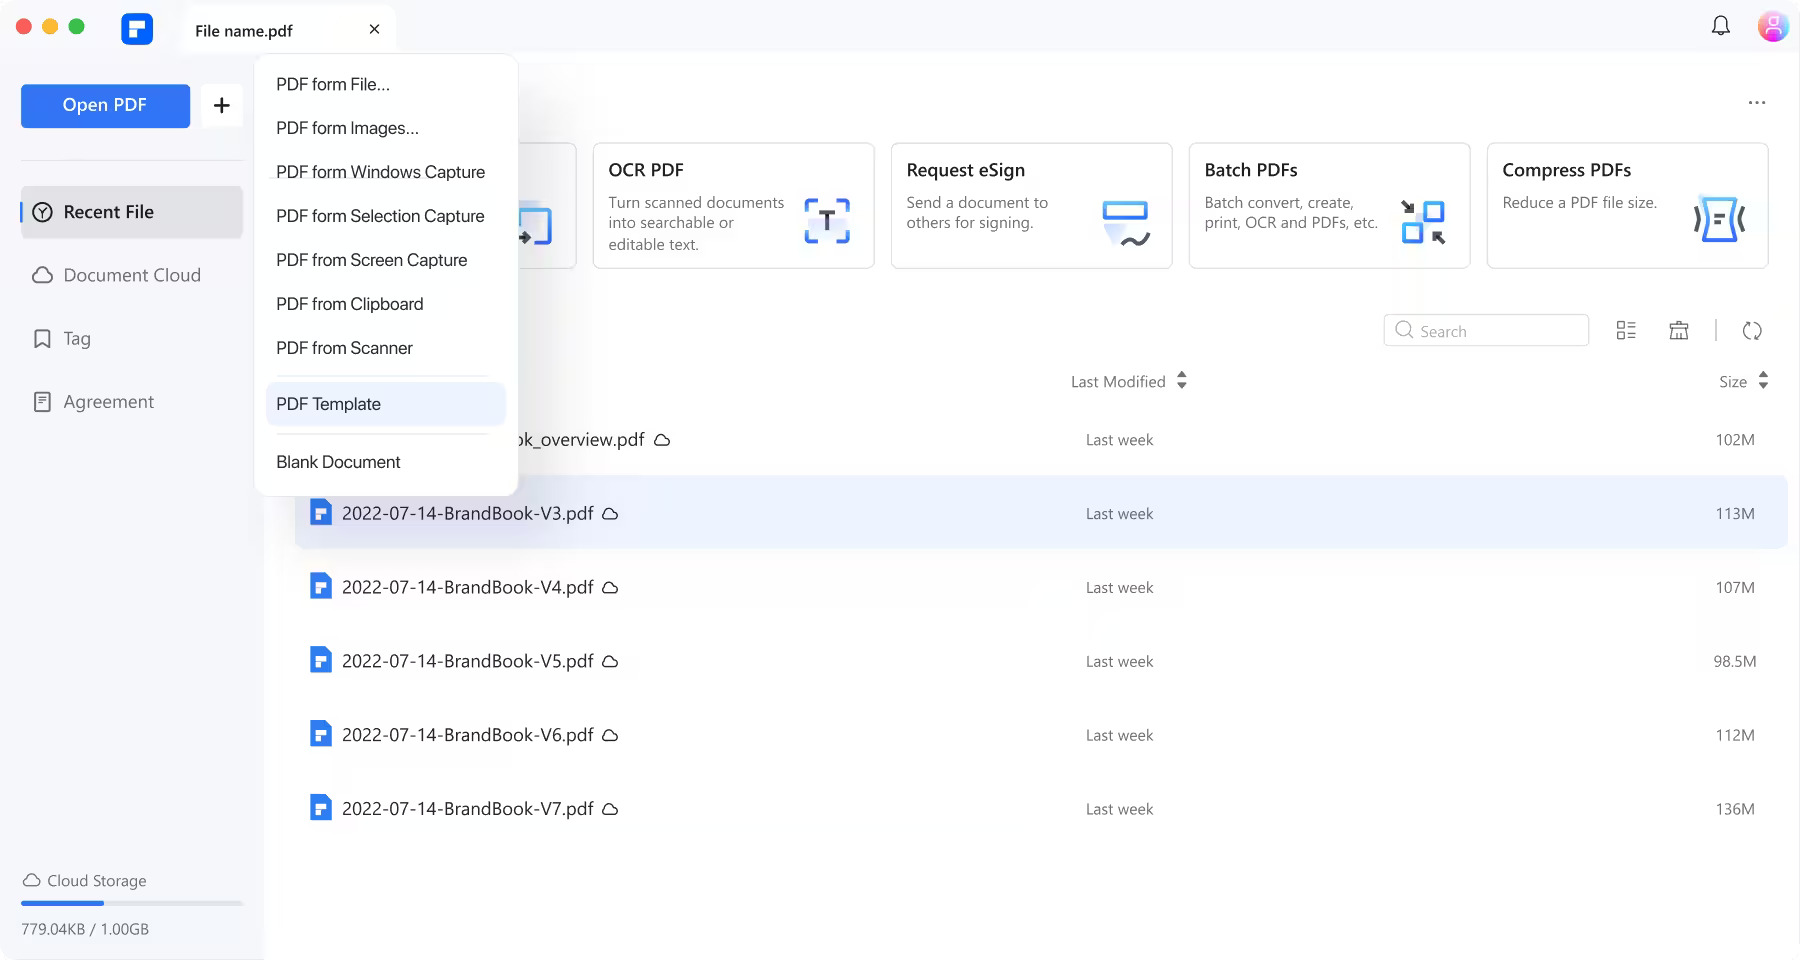Click the PDFelement app logo icon
The height and width of the screenshot is (960, 1800).
coord(137,29)
